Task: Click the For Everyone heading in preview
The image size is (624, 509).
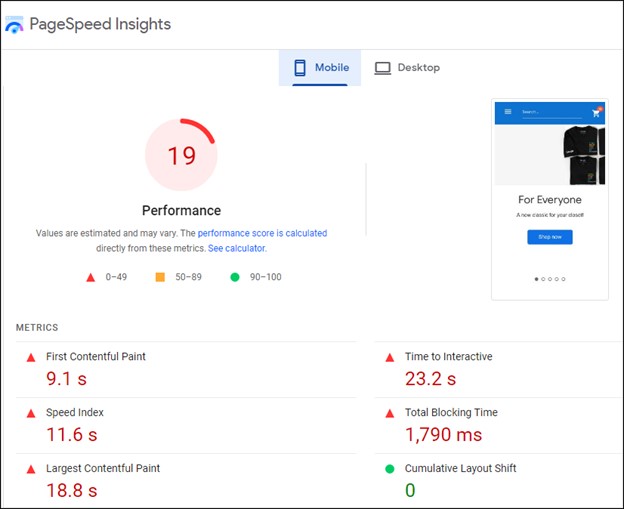Action: 550,200
